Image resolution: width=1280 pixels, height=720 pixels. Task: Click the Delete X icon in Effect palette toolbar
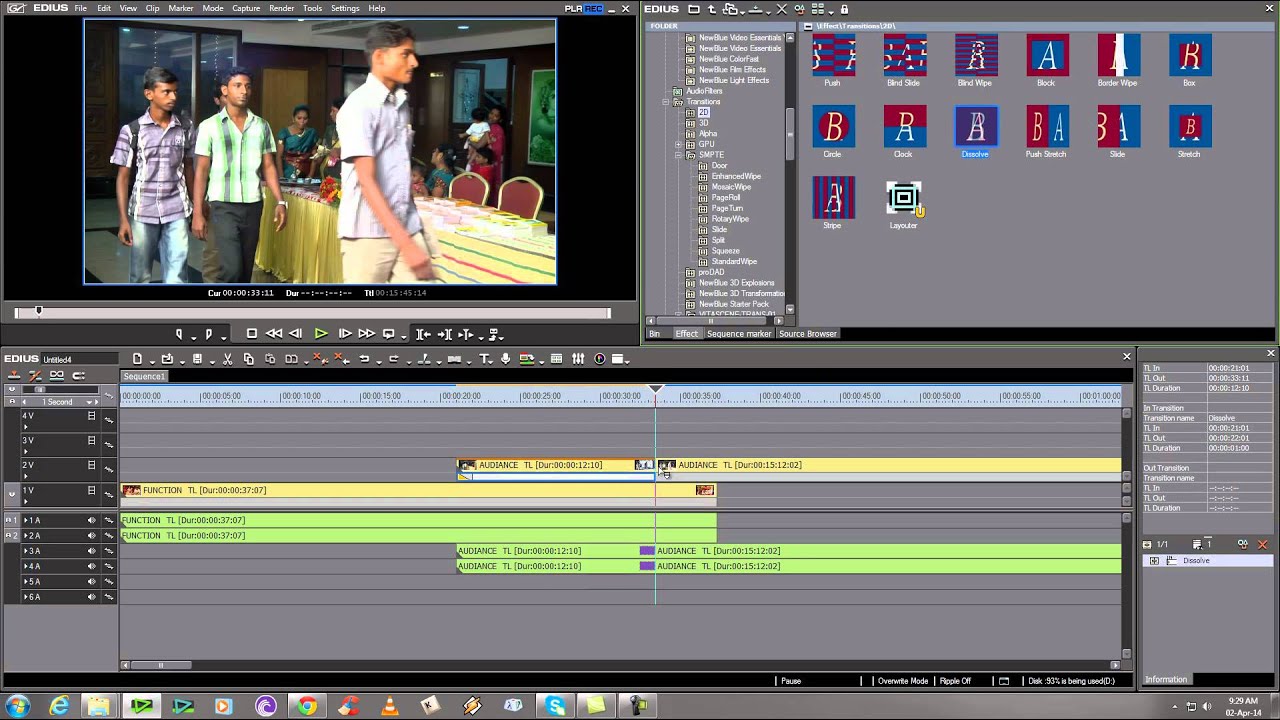click(780, 9)
